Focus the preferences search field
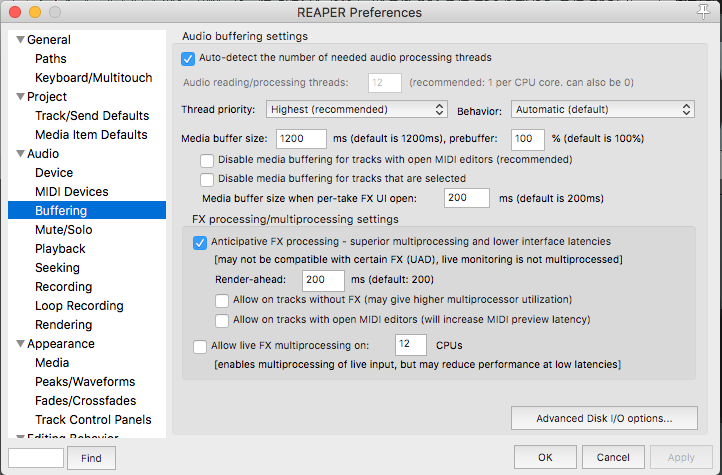This screenshot has height=475, width=722. (36, 458)
